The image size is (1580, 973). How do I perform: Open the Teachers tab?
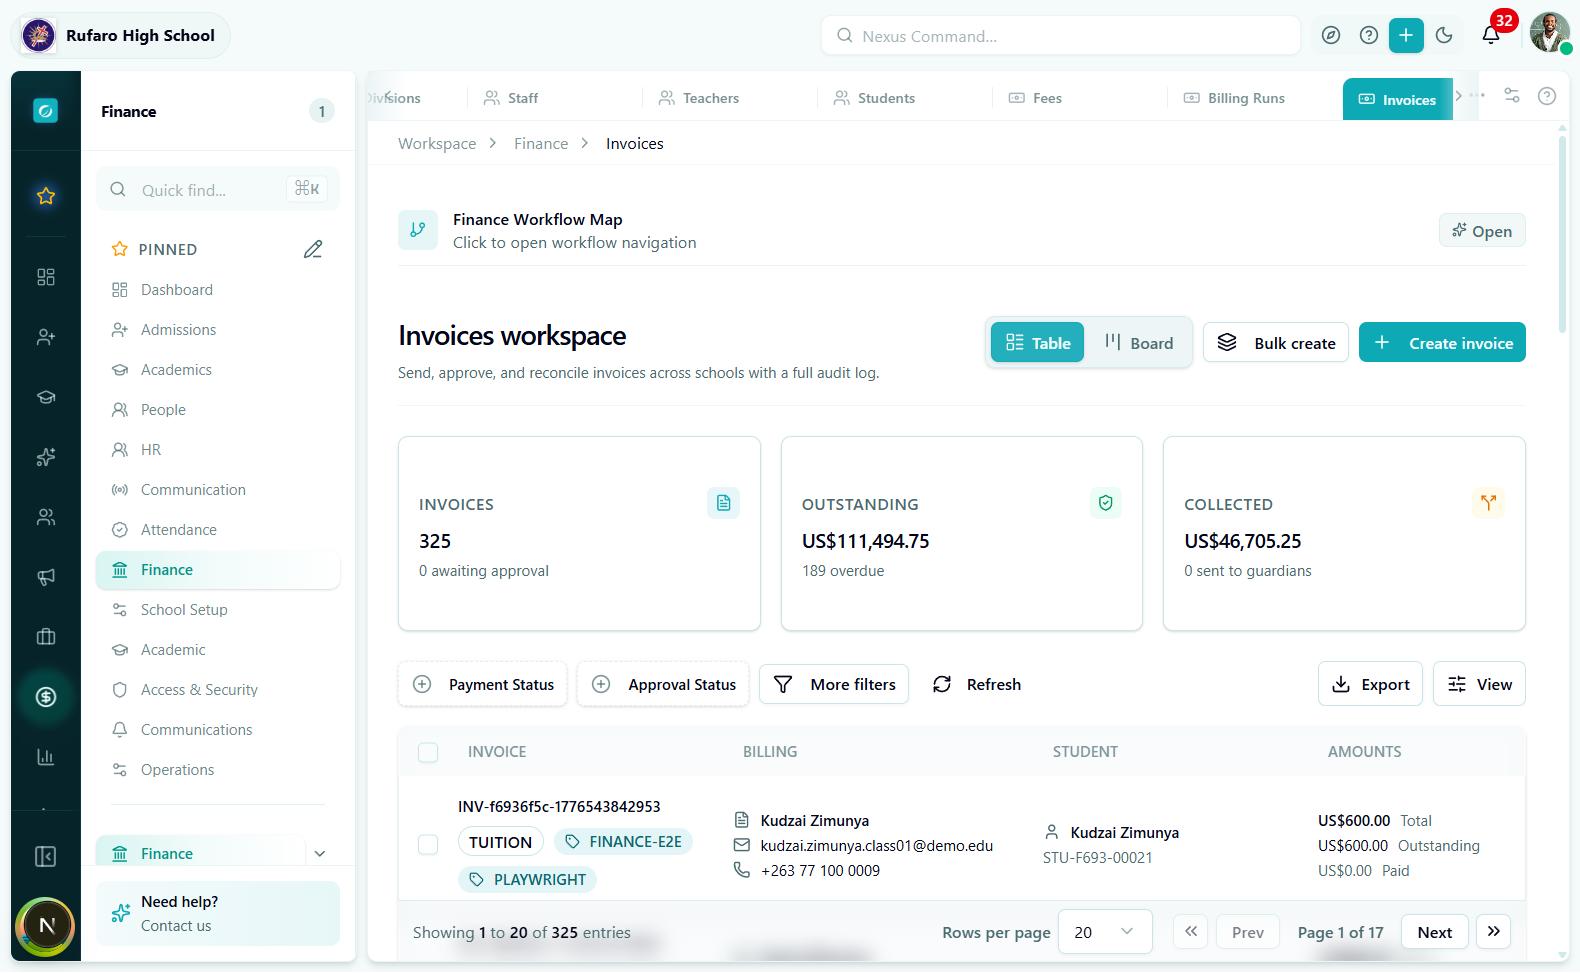click(x=699, y=98)
